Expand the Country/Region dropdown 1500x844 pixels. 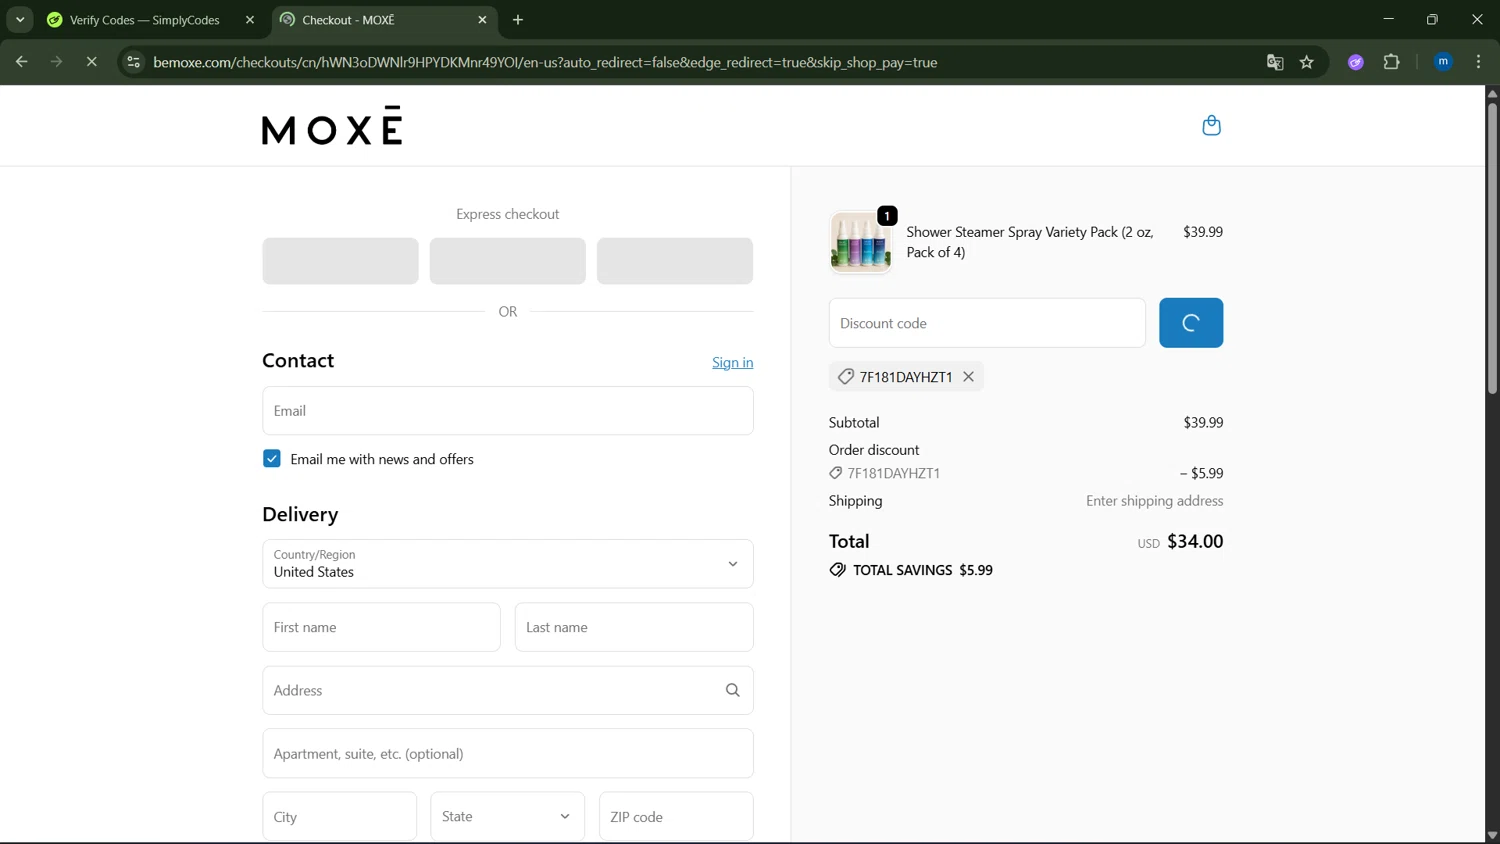click(508, 564)
